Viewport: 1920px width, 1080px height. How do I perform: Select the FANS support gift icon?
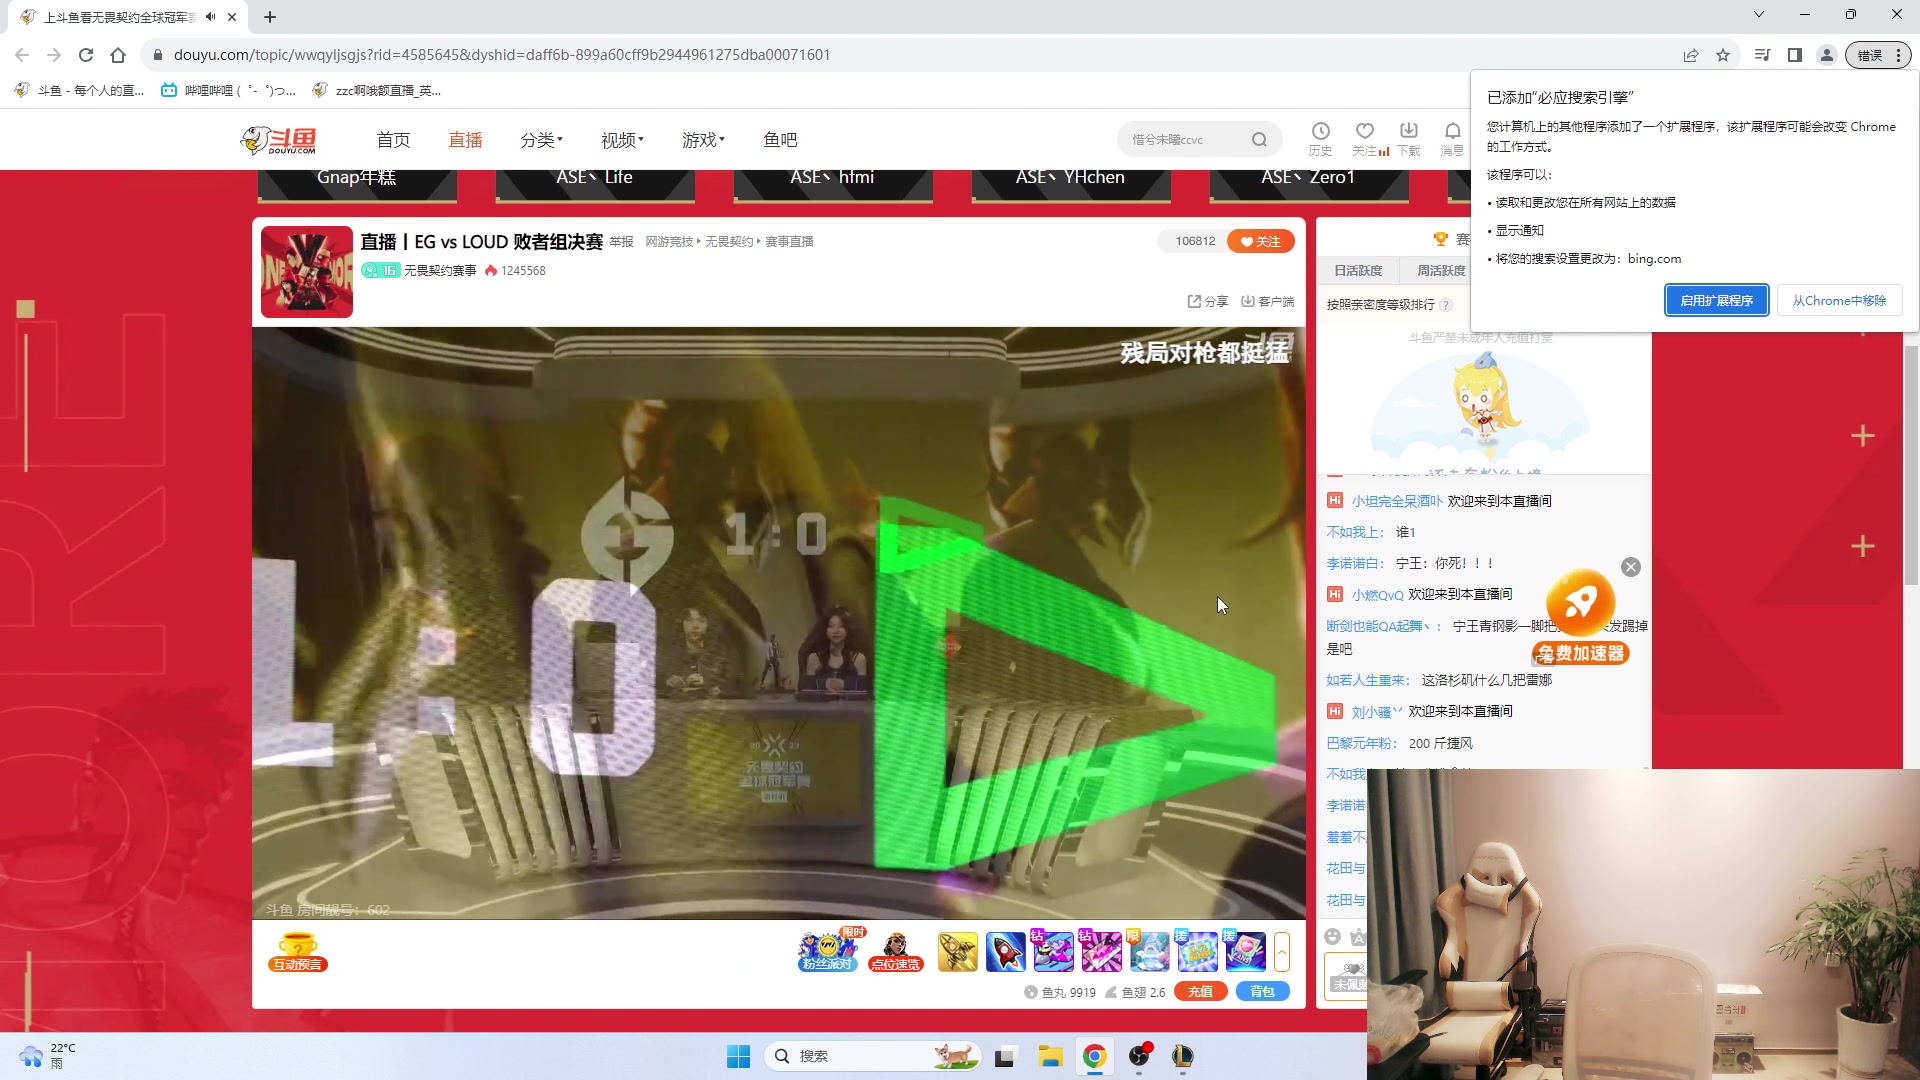[1245, 951]
